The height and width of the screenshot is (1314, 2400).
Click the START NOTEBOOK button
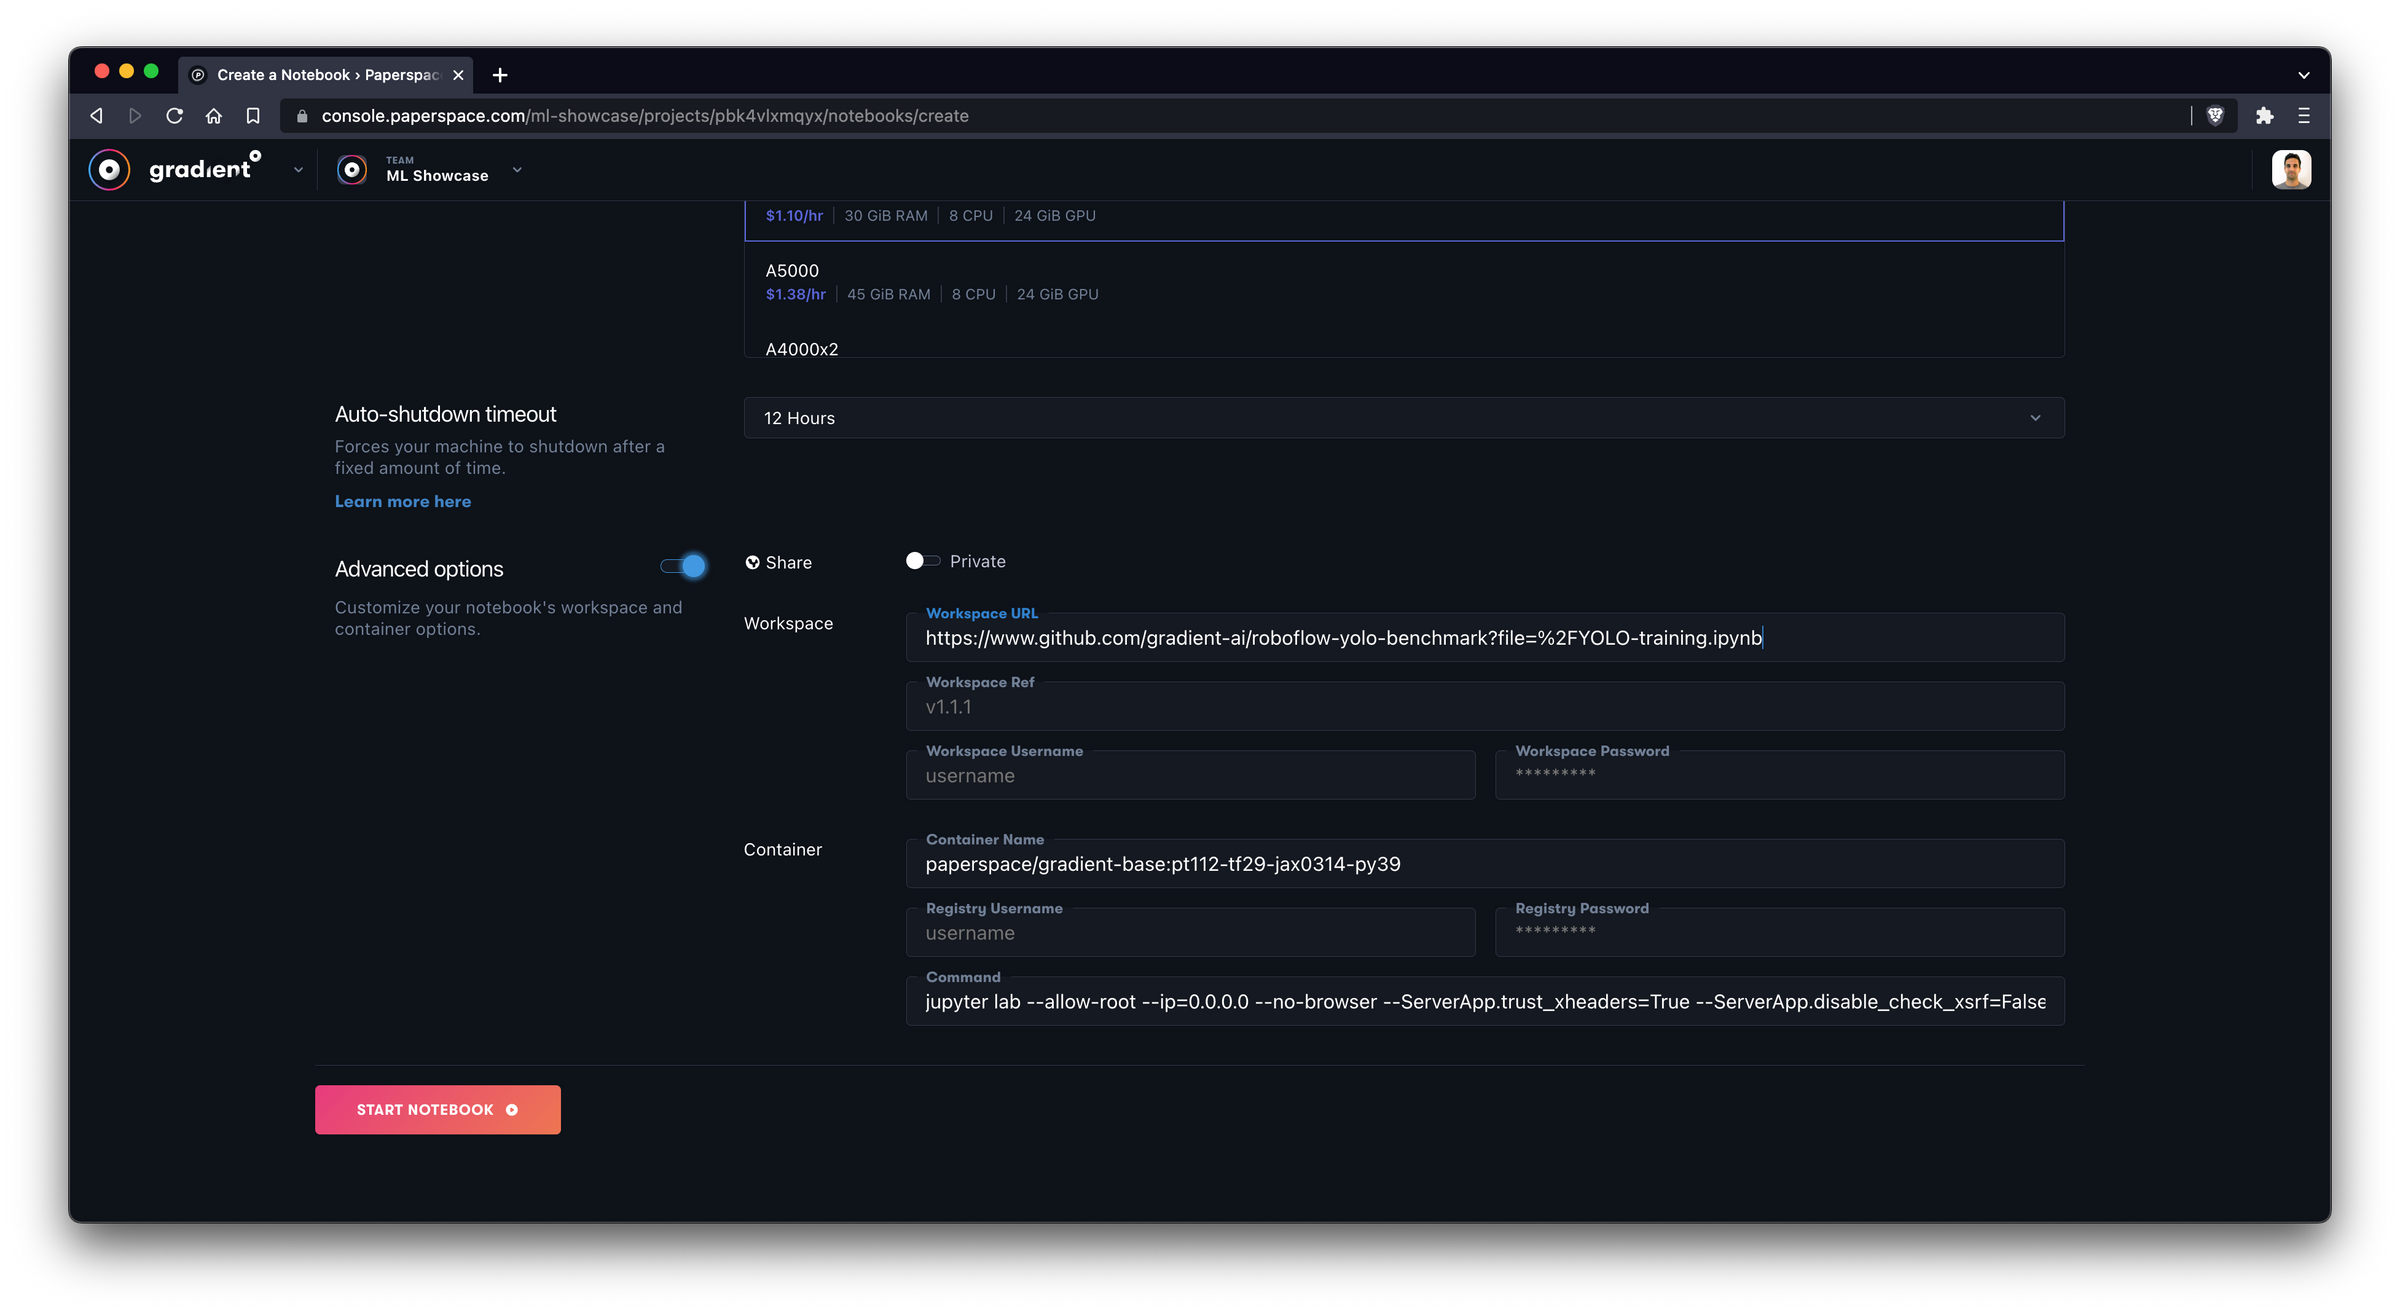tap(437, 1110)
